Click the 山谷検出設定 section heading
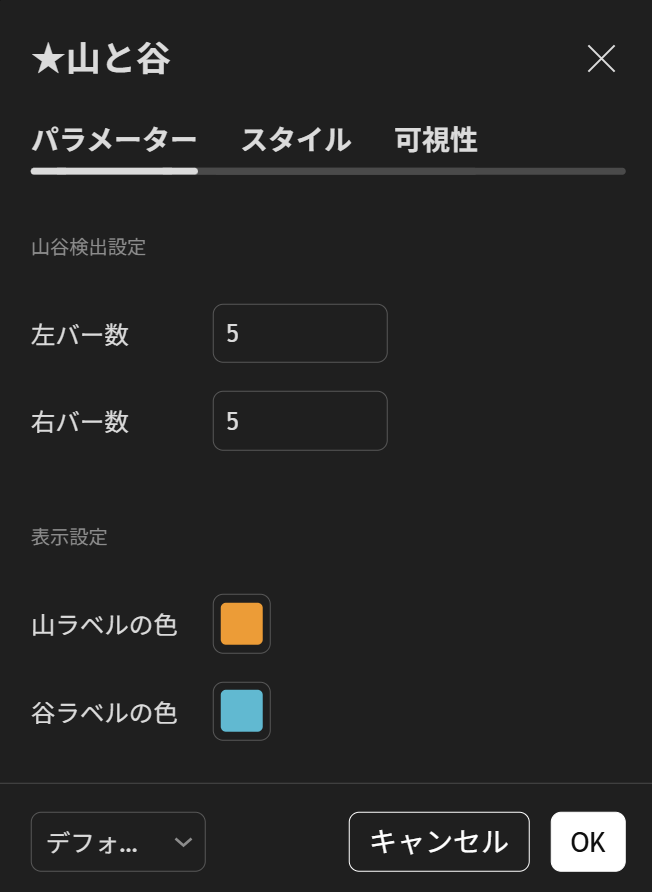 [x=89, y=247]
